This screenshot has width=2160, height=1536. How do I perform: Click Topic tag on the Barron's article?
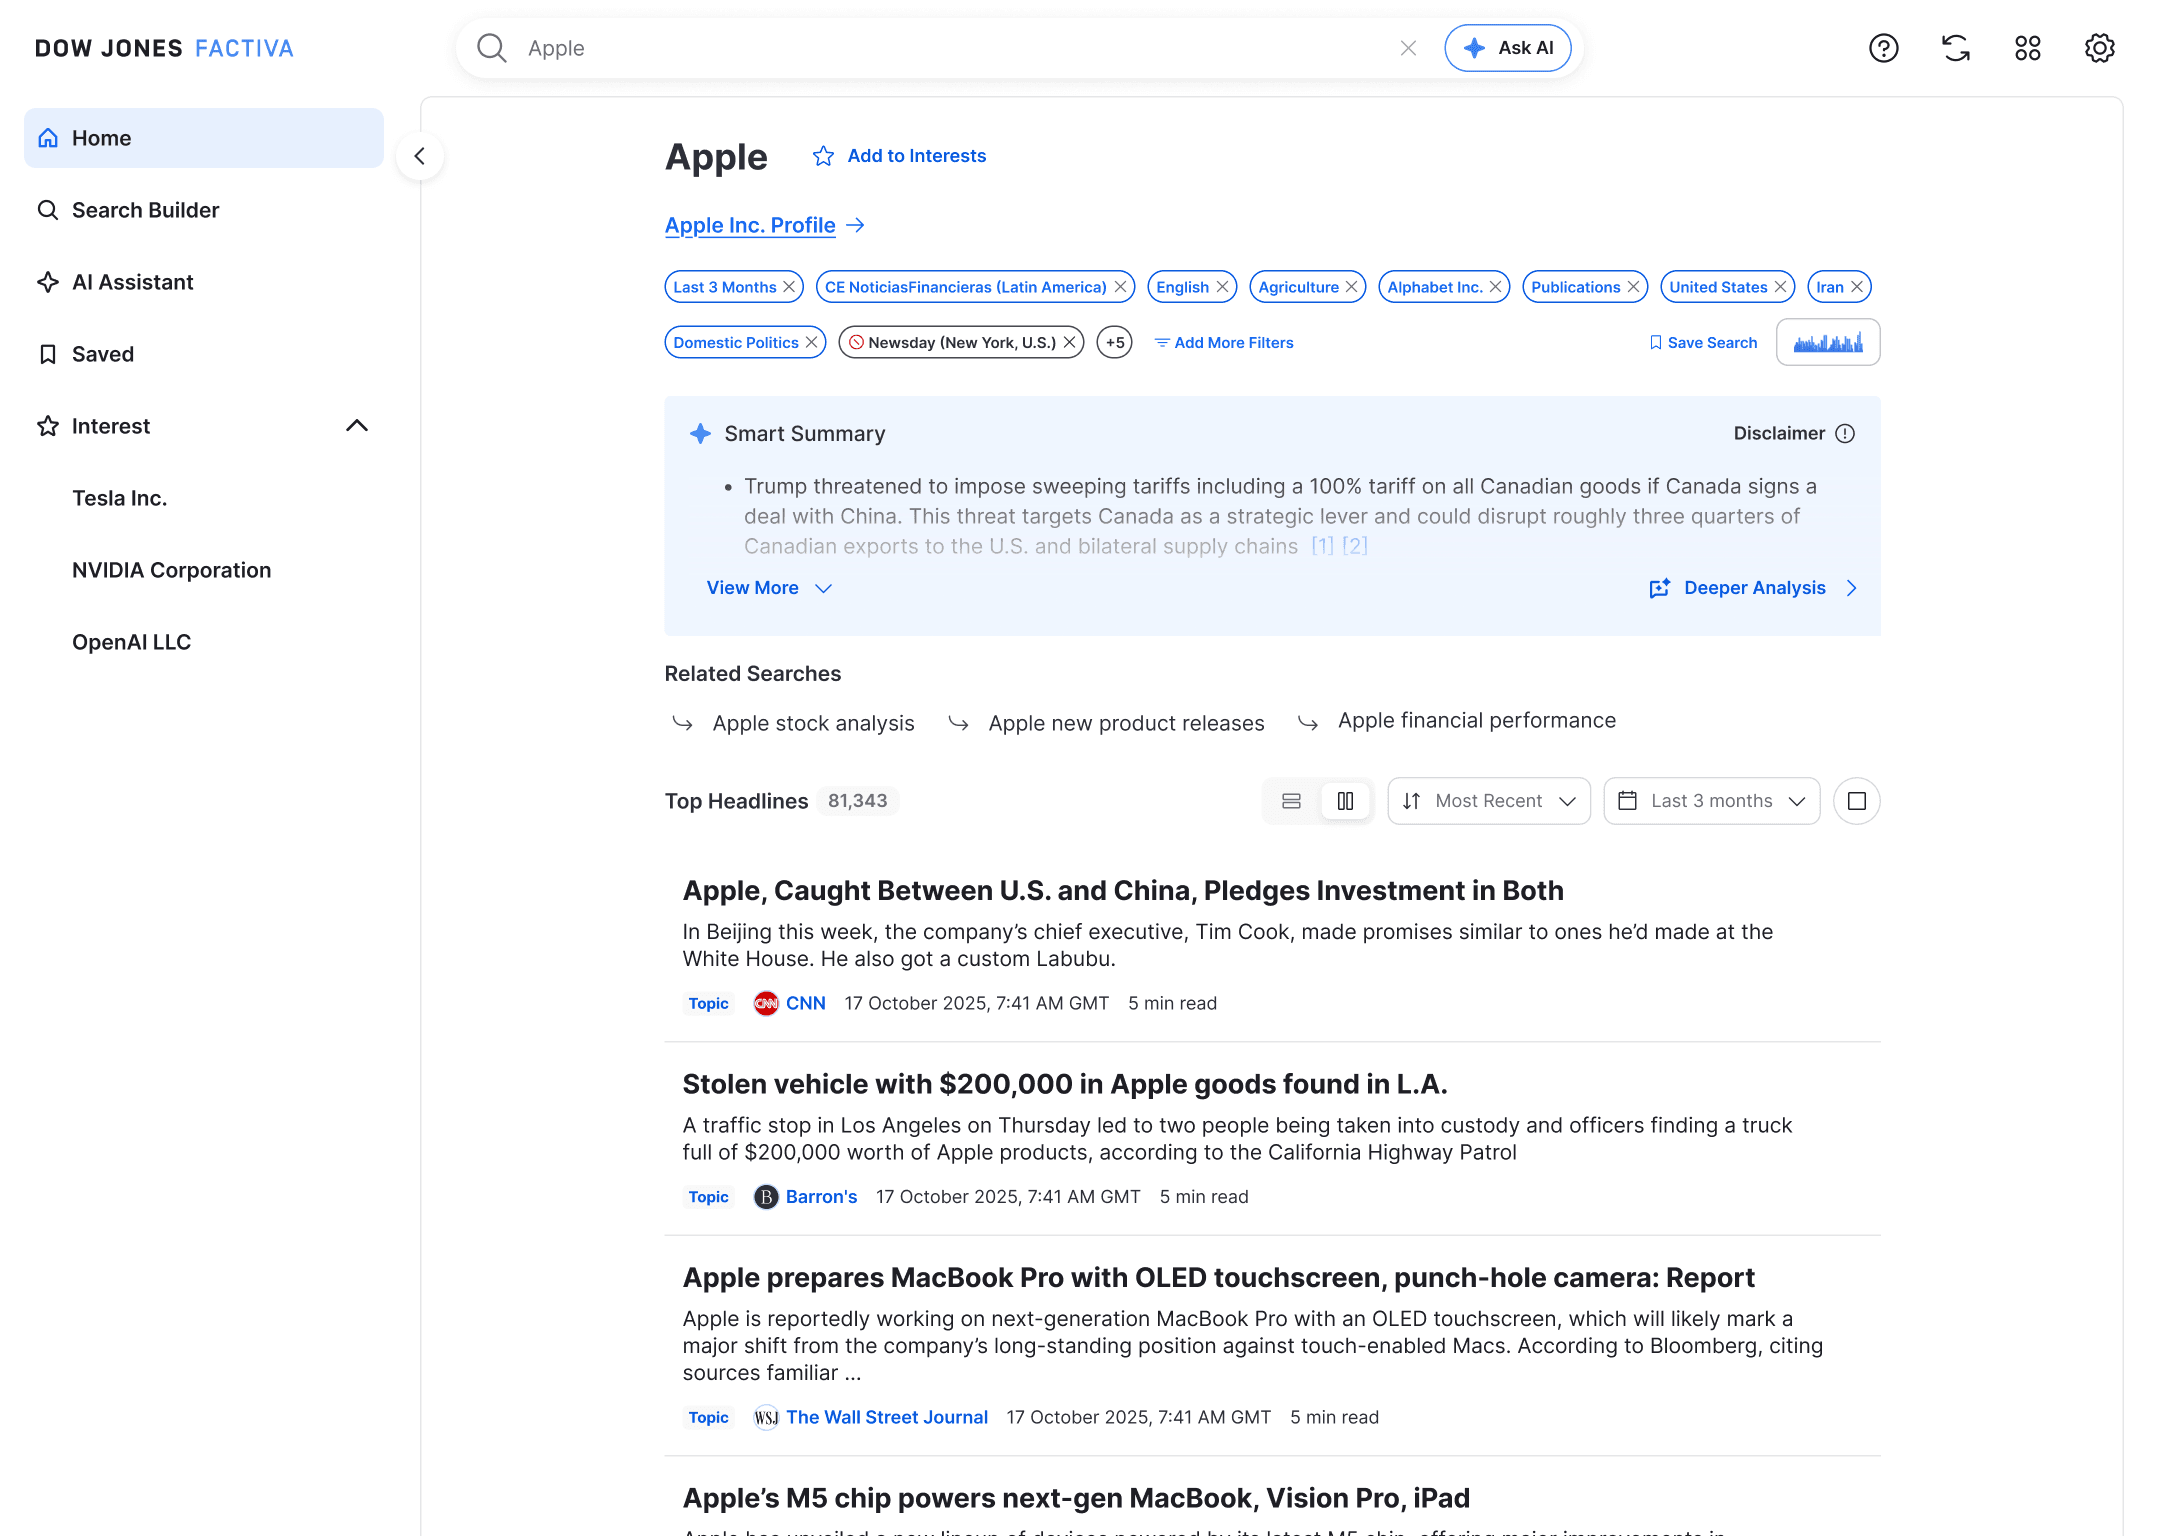(x=708, y=1197)
